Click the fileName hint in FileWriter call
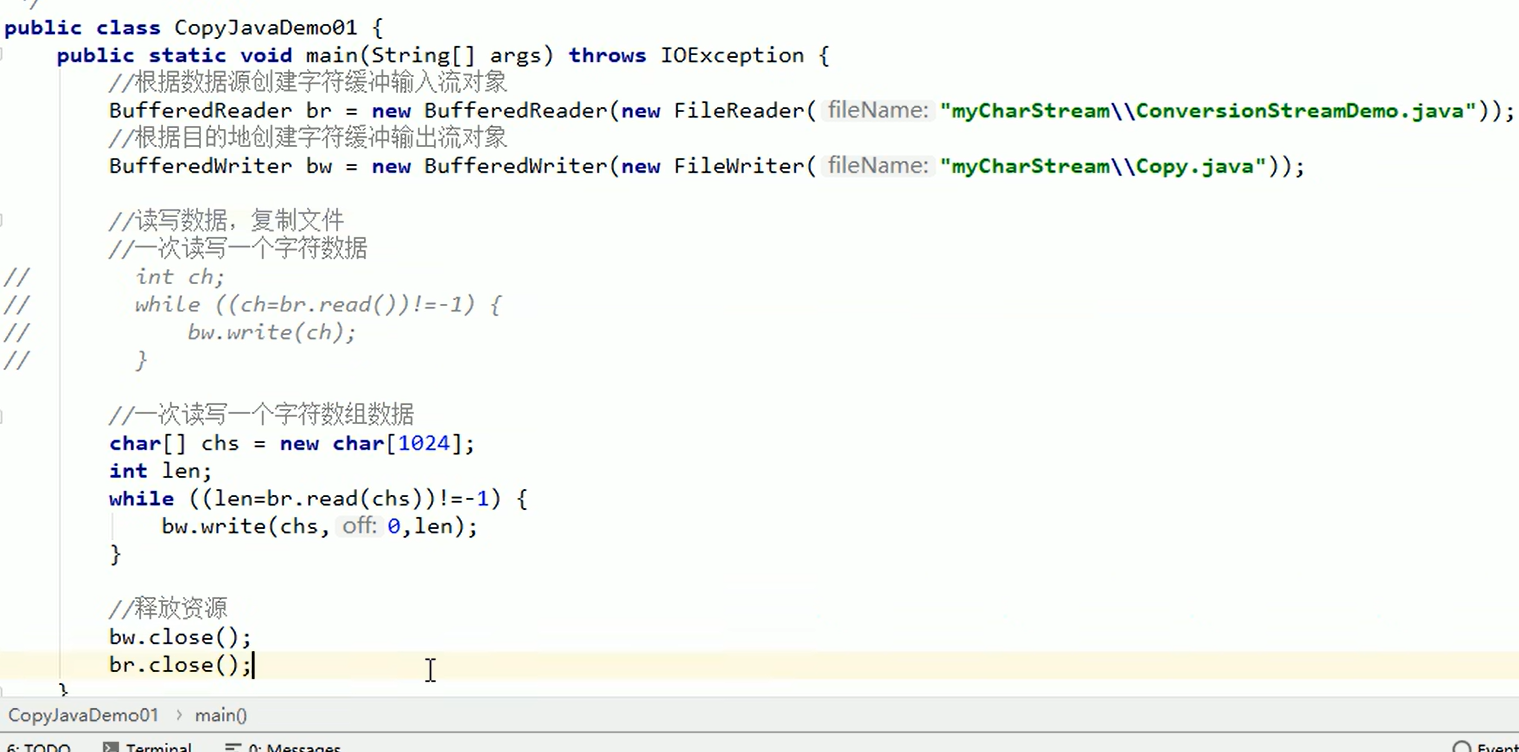 point(878,167)
